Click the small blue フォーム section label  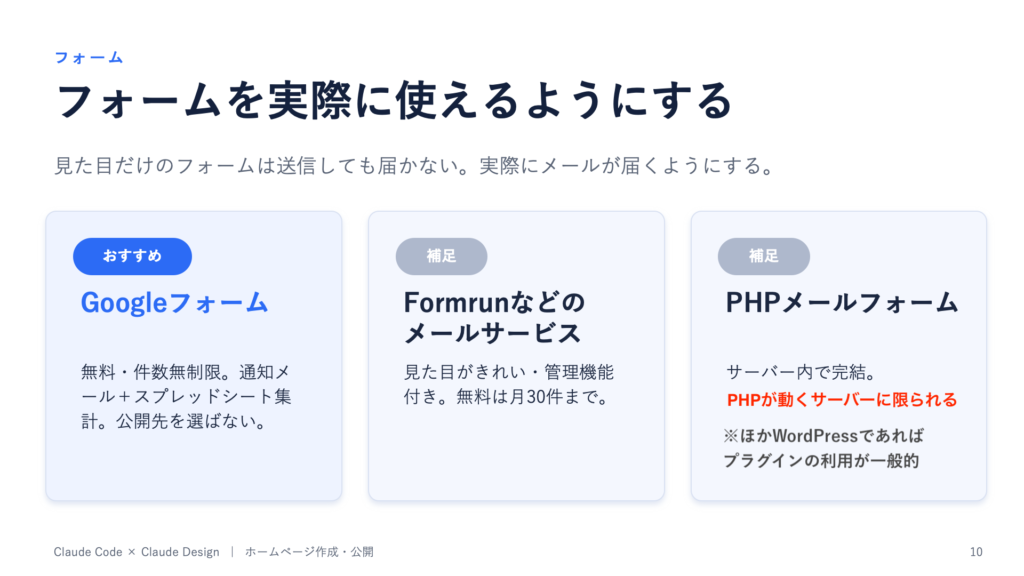point(89,57)
